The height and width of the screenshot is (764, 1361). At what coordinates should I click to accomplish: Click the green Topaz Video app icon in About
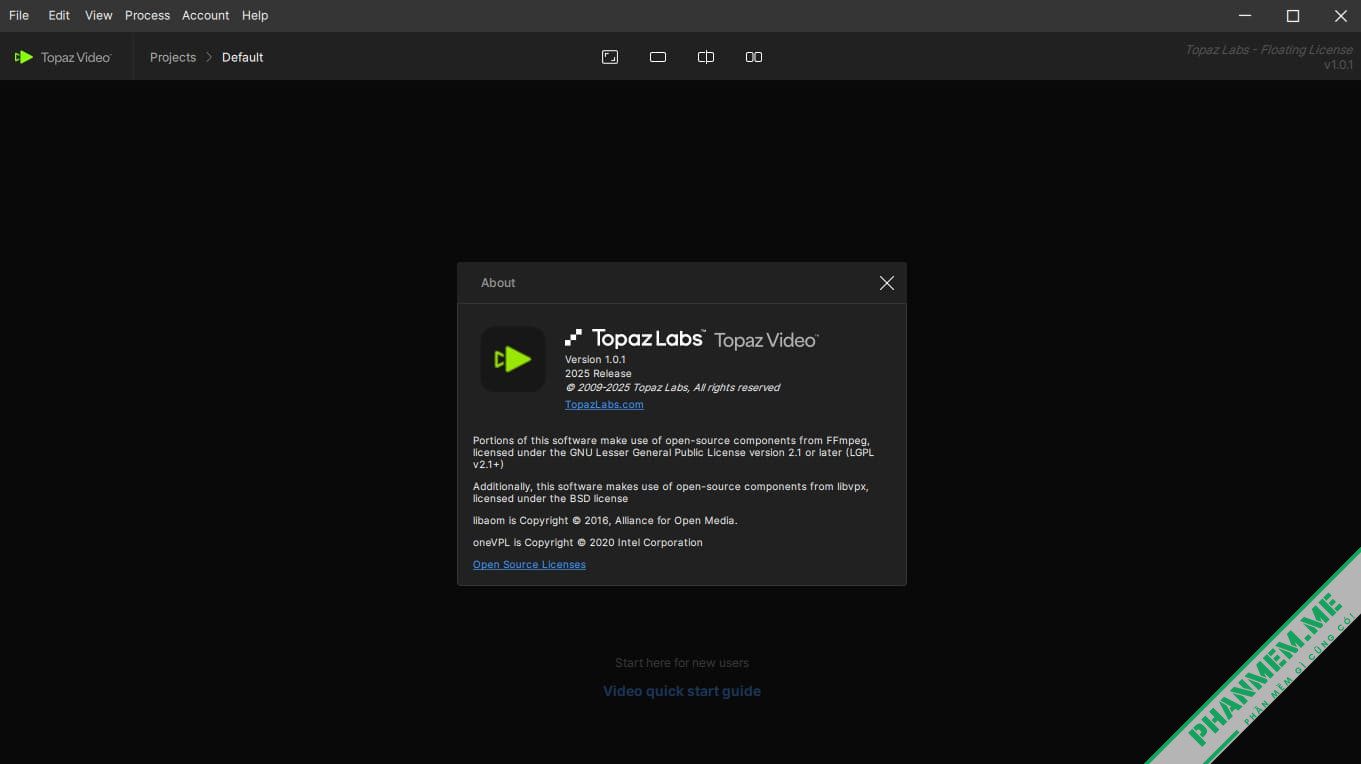(513, 359)
